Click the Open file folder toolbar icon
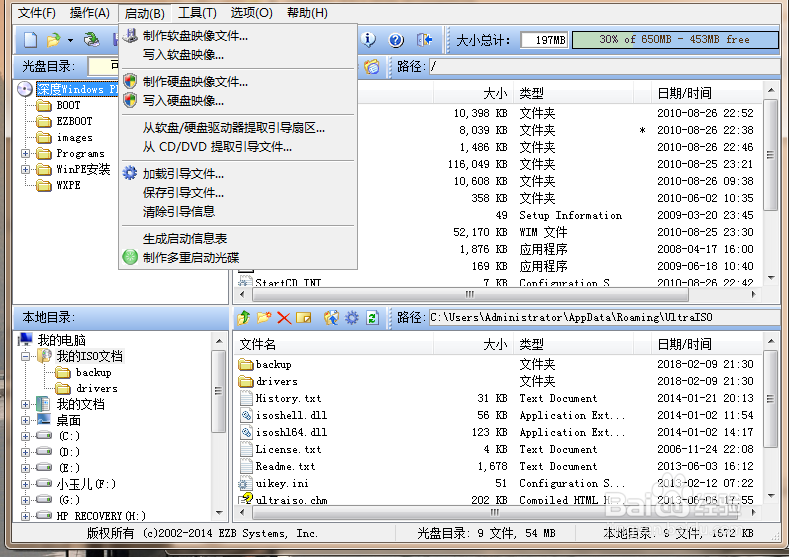This screenshot has width=789, height=557. click(53, 40)
